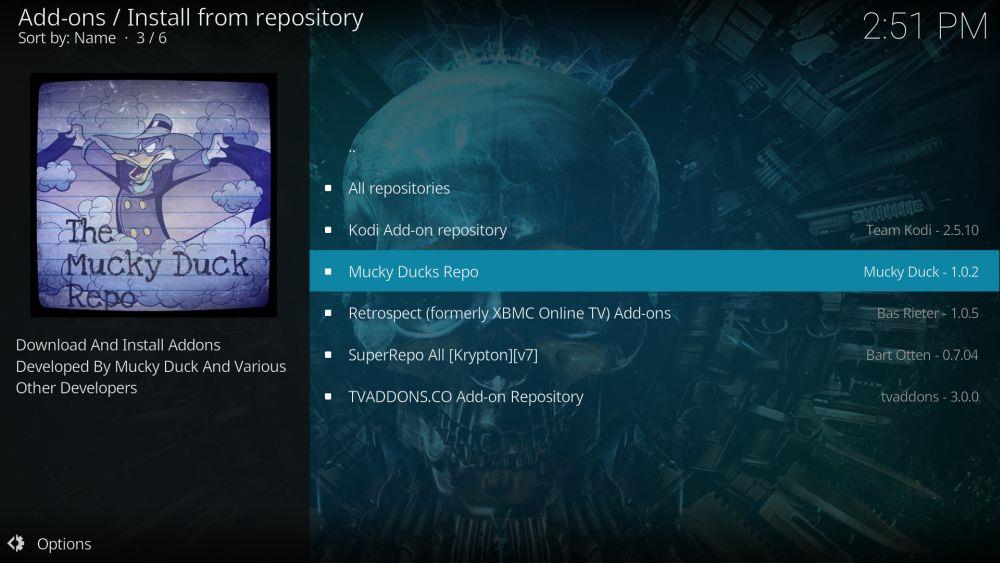Click the Mucky Duck - 1.0.2 version text
1000x563 pixels.
click(921, 272)
